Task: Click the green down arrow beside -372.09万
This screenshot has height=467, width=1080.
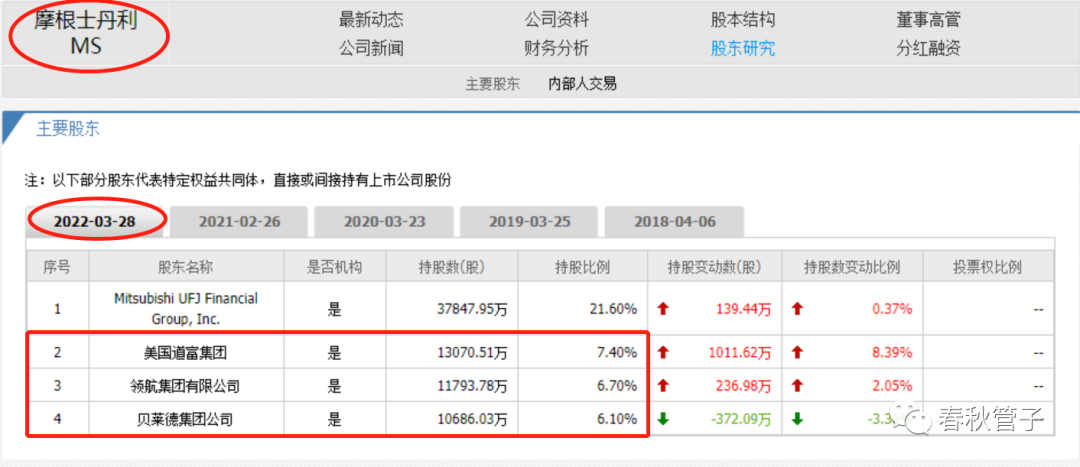Action: 664,419
